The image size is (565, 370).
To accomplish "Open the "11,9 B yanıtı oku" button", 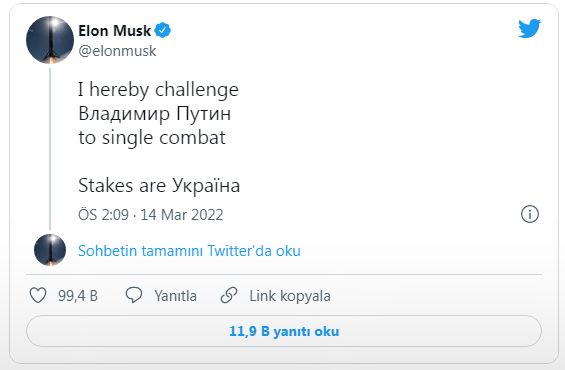I will coord(284,331).
